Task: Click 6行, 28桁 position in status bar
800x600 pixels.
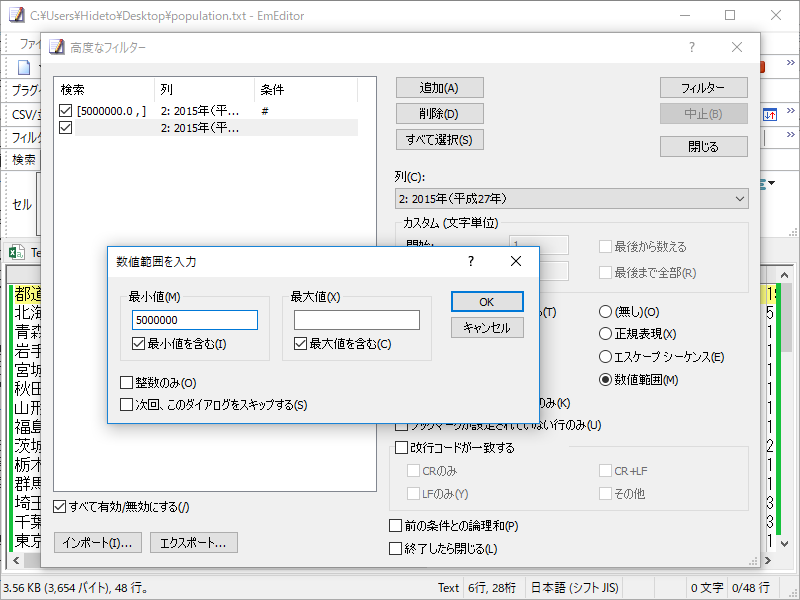Action: pyautogui.click(x=492, y=588)
